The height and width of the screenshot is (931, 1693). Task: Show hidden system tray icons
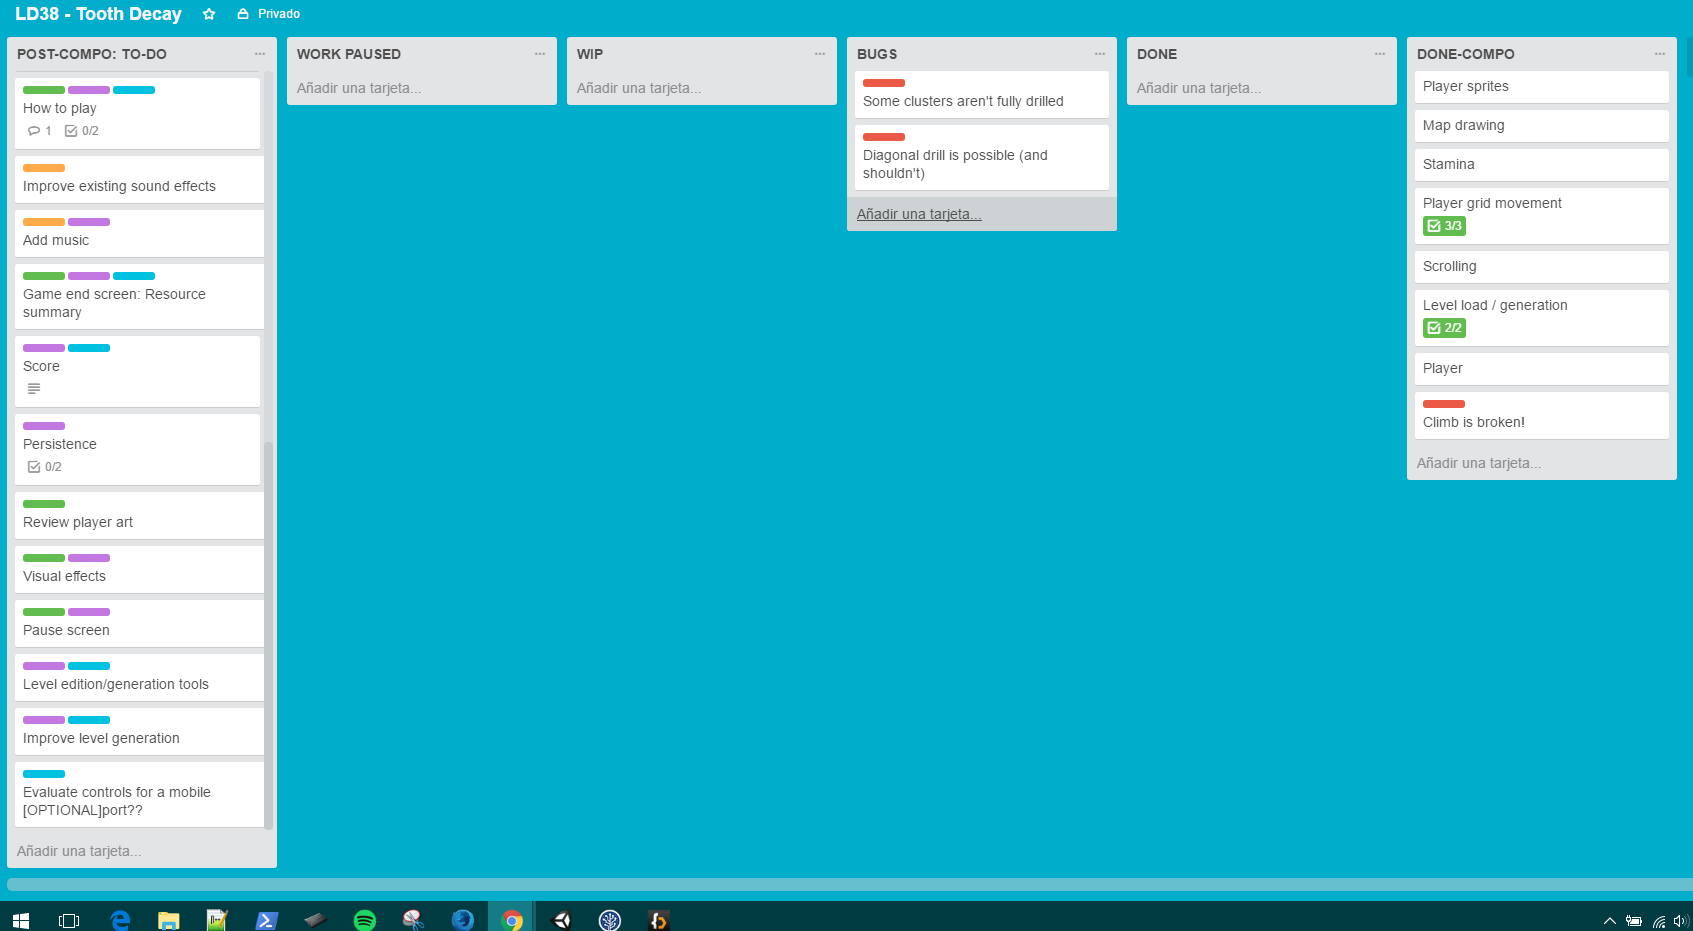tap(1609, 921)
